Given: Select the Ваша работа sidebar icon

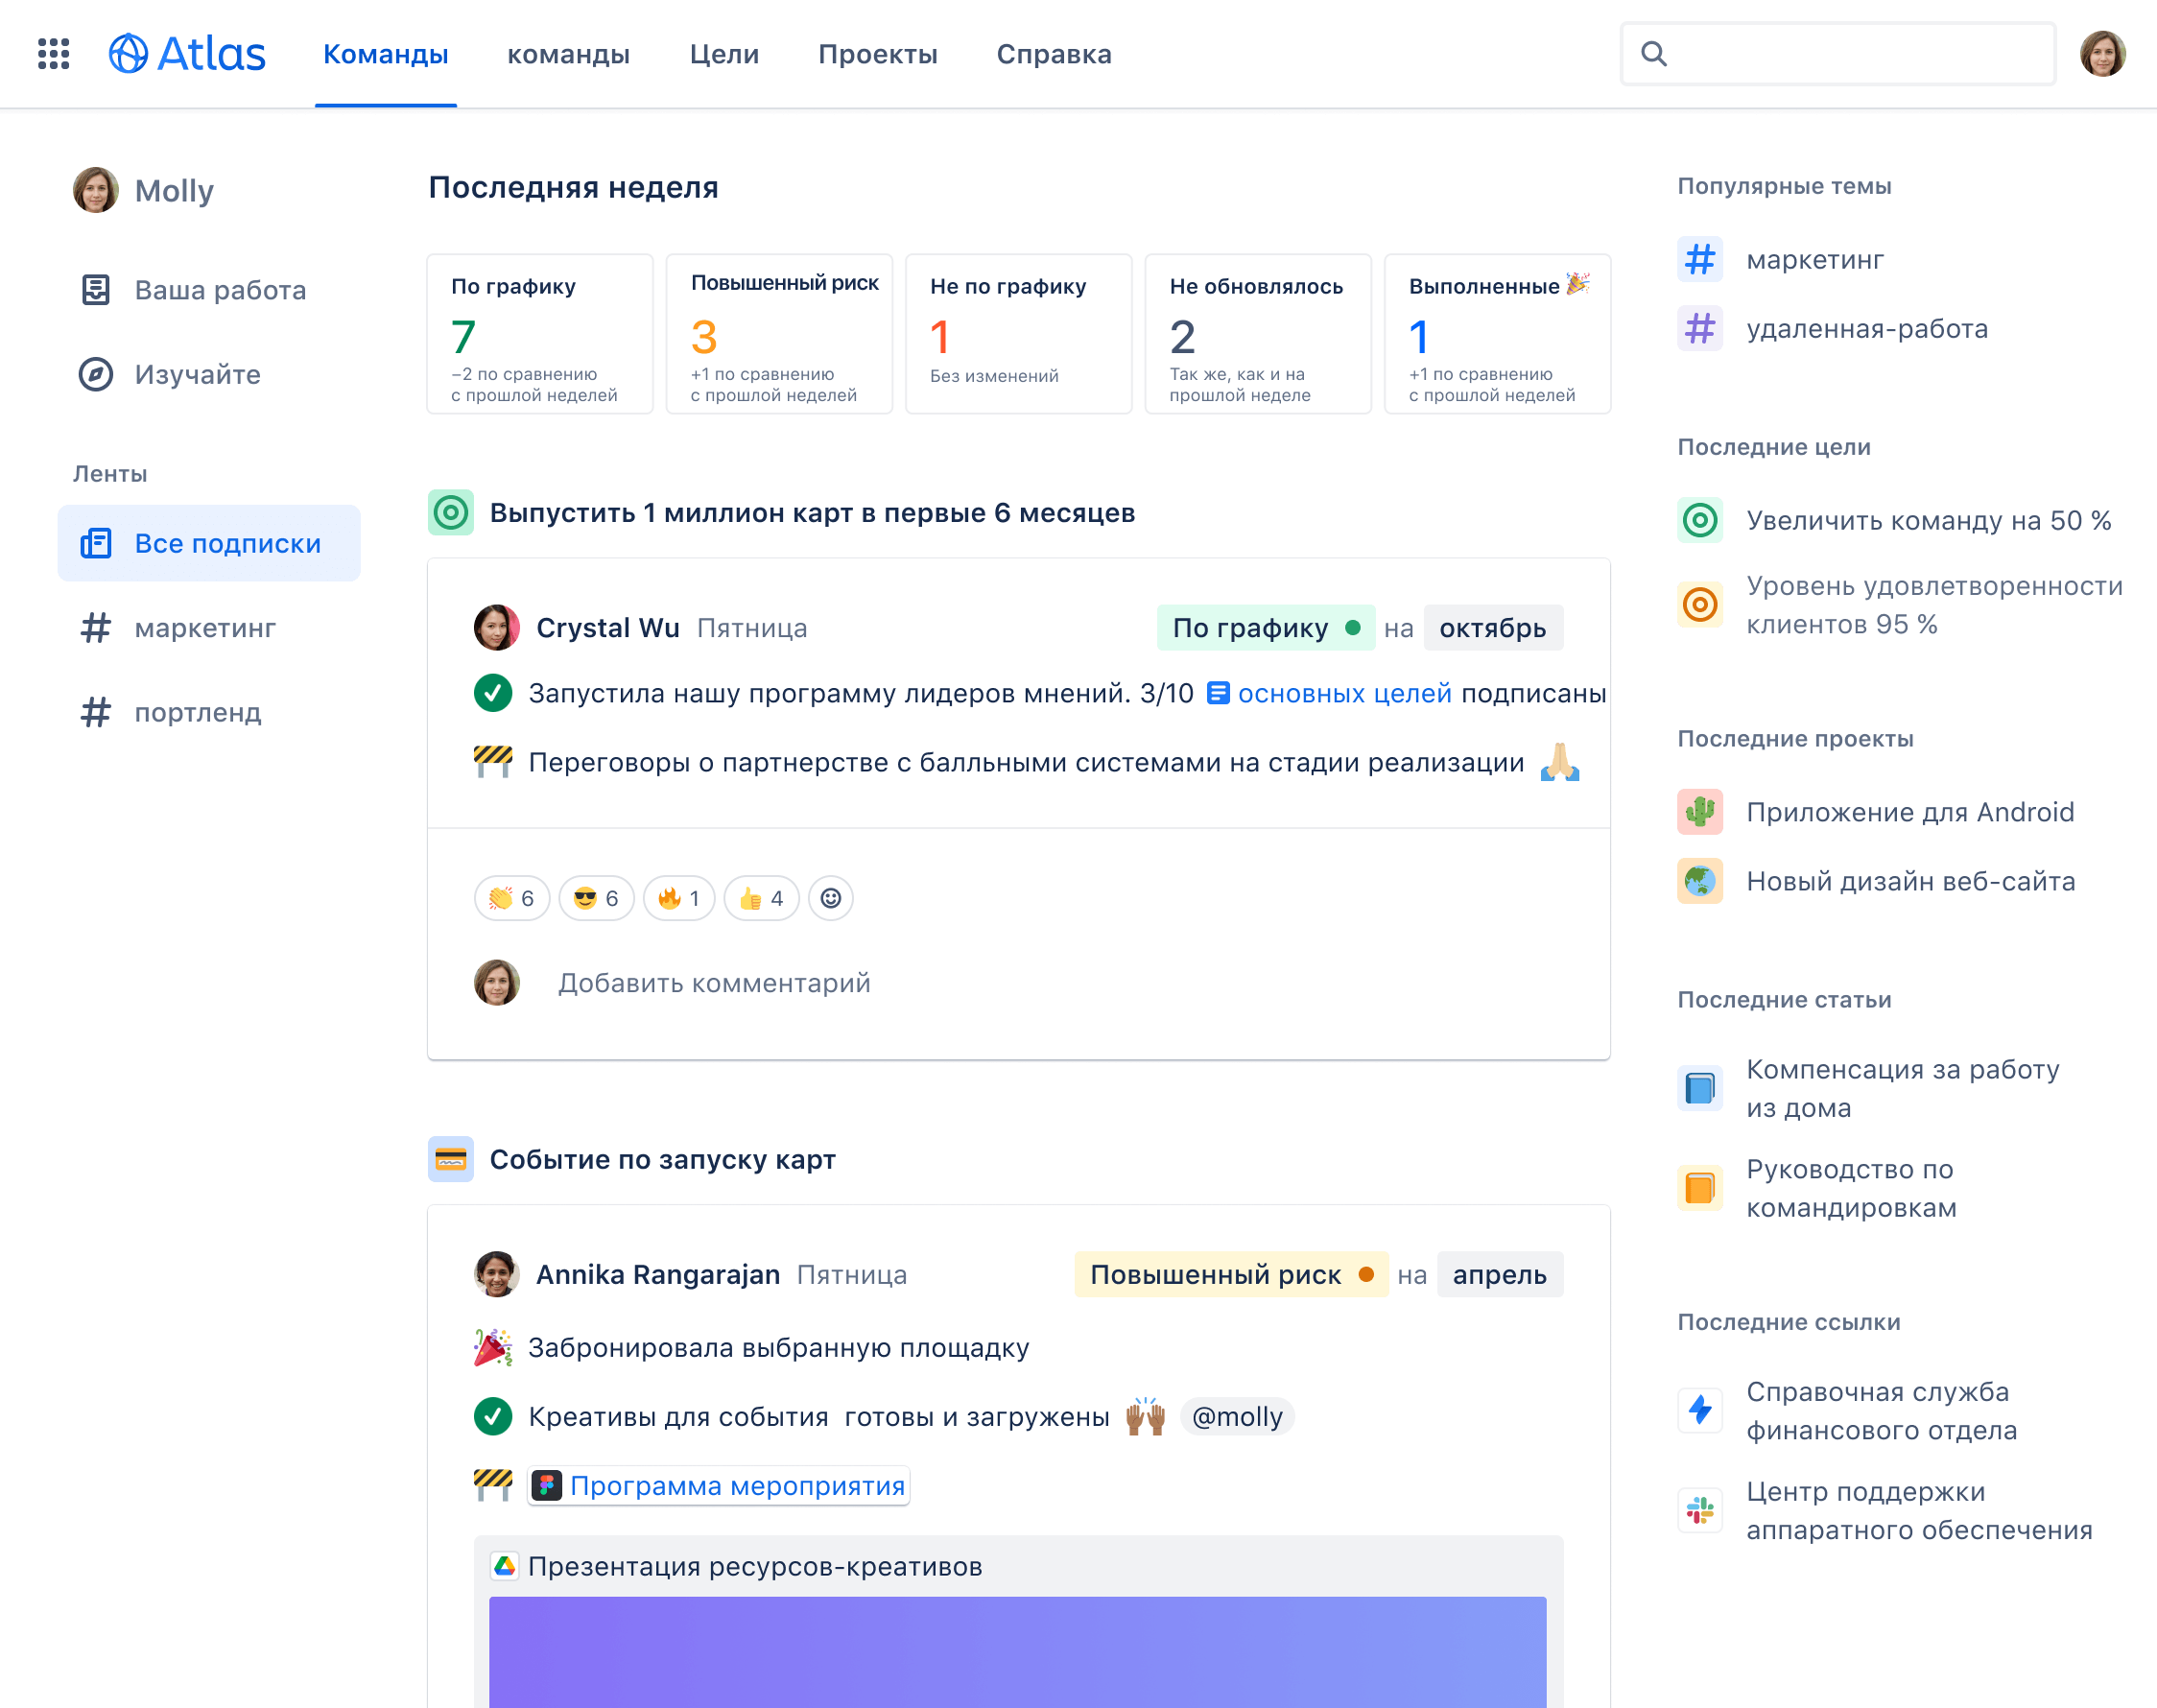Looking at the screenshot, I should point(95,290).
